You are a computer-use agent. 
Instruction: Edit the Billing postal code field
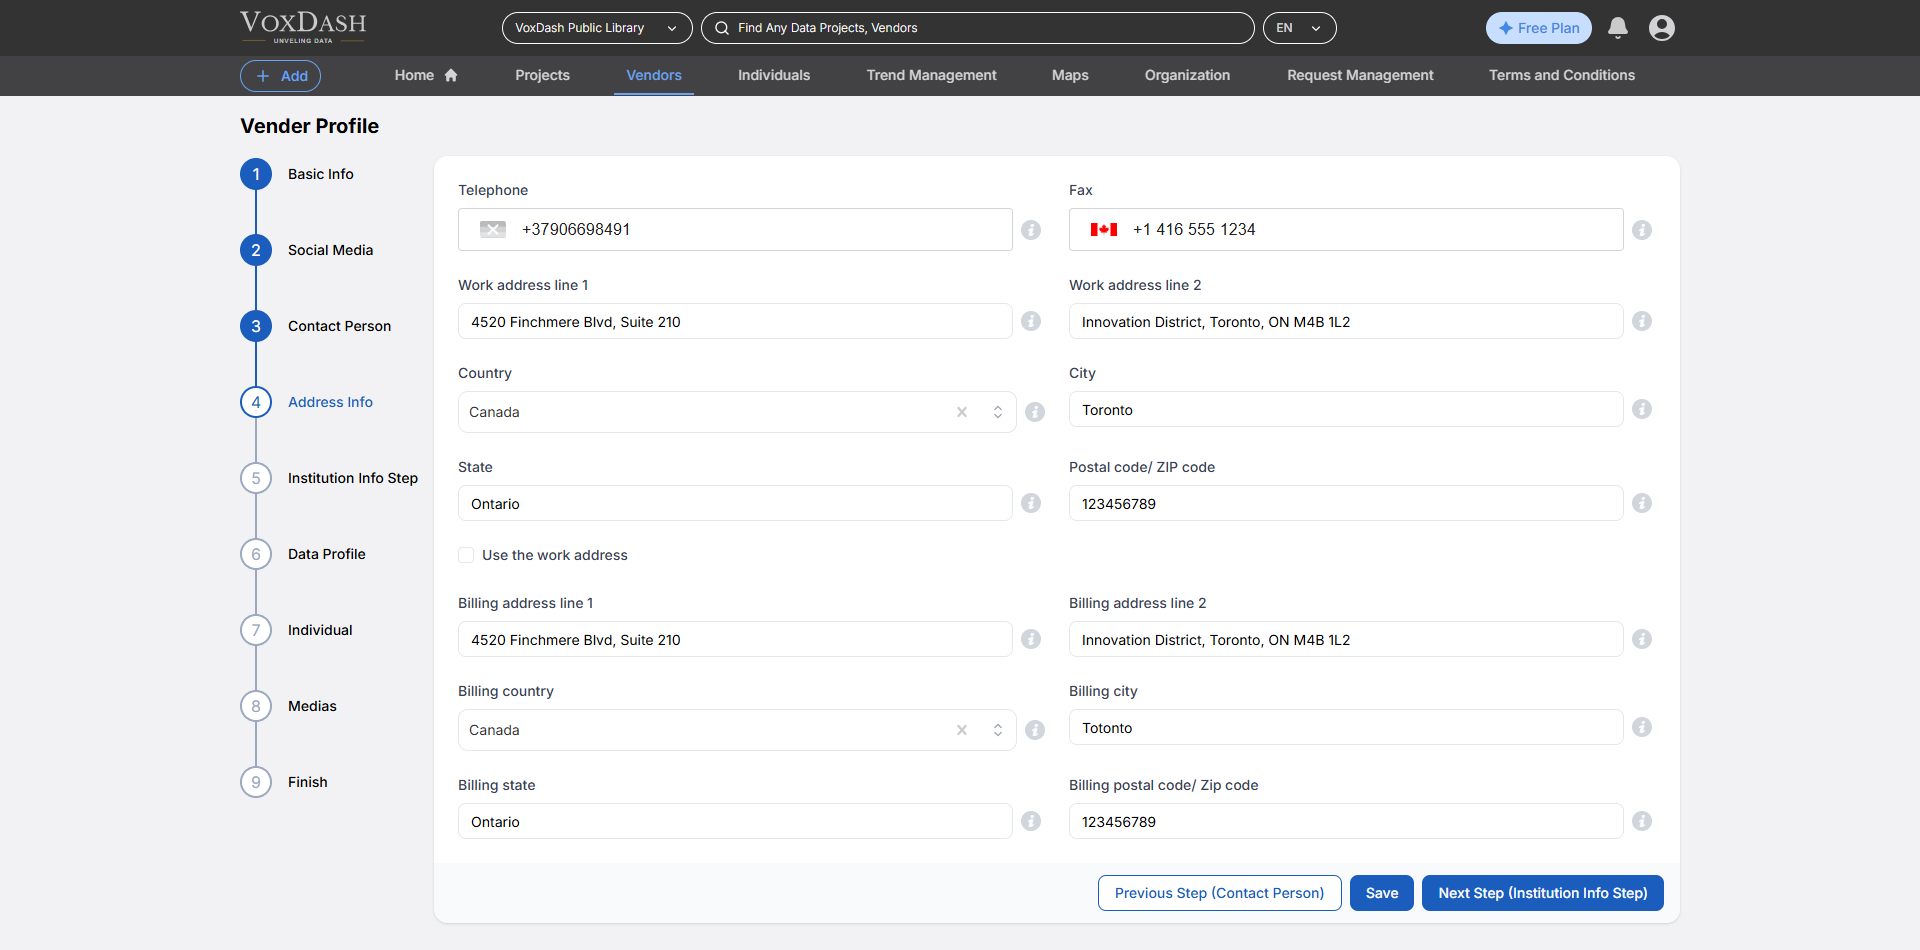click(1346, 821)
